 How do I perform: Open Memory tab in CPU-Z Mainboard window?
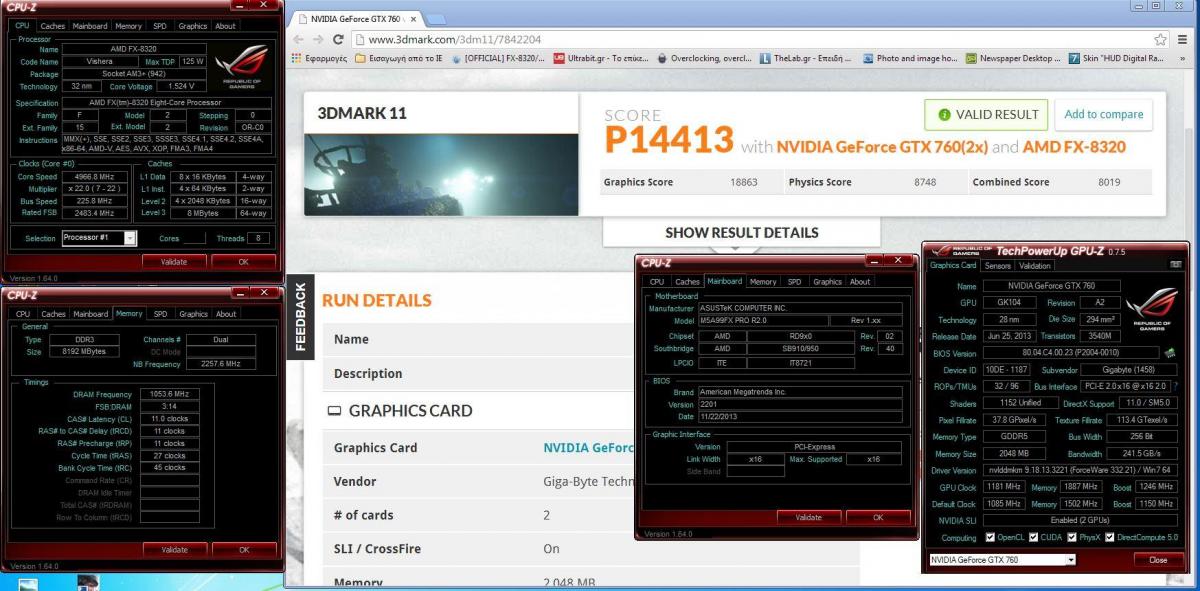coord(763,282)
